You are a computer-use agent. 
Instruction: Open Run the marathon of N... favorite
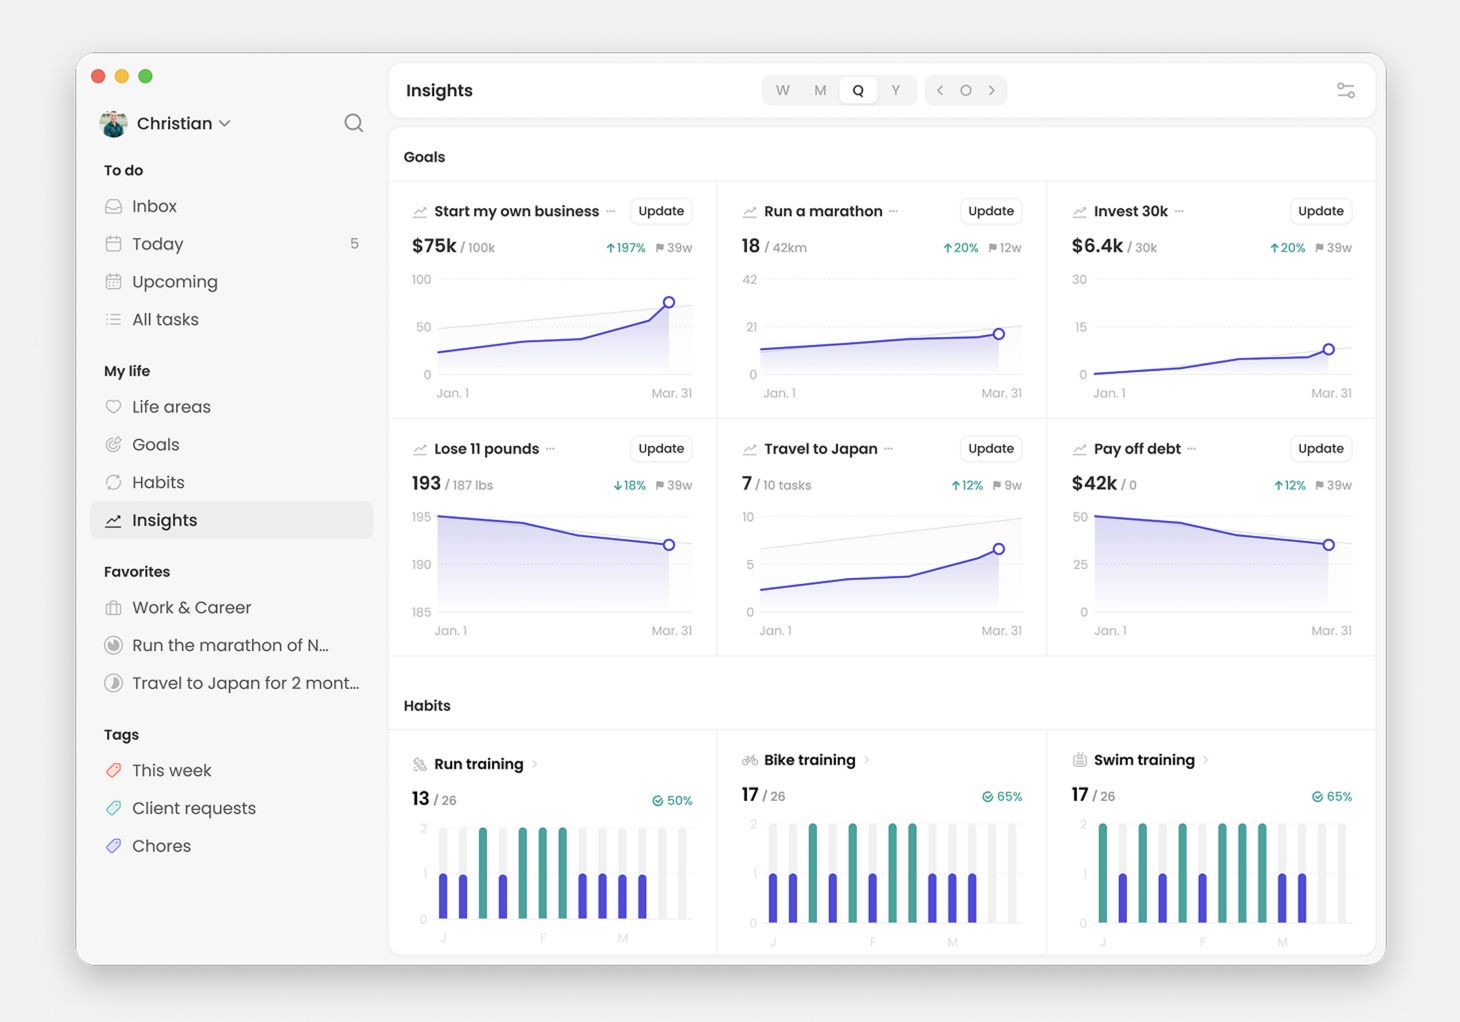(232, 645)
